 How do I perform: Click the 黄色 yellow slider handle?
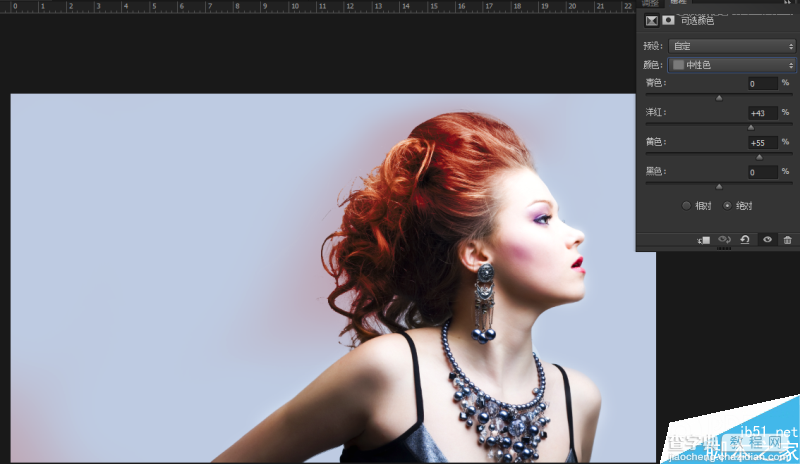pyautogui.click(x=759, y=157)
